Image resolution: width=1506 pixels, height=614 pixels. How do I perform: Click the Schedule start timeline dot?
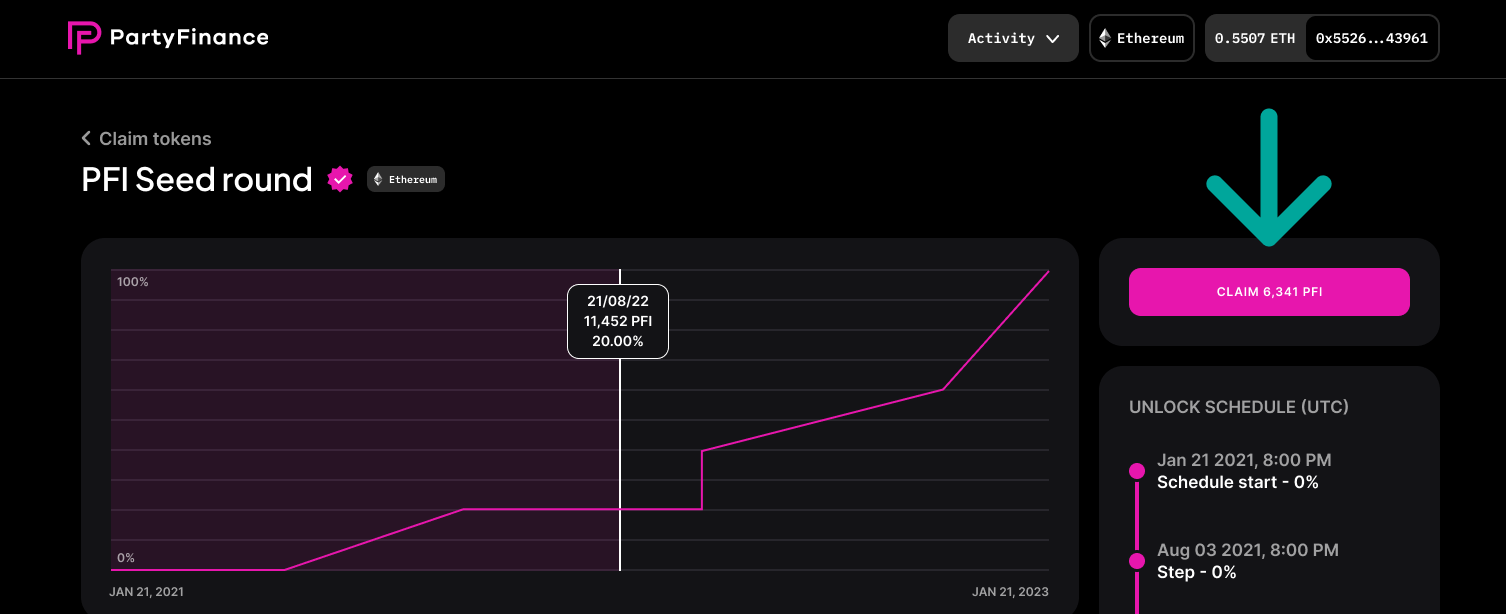click(1137, 471)
